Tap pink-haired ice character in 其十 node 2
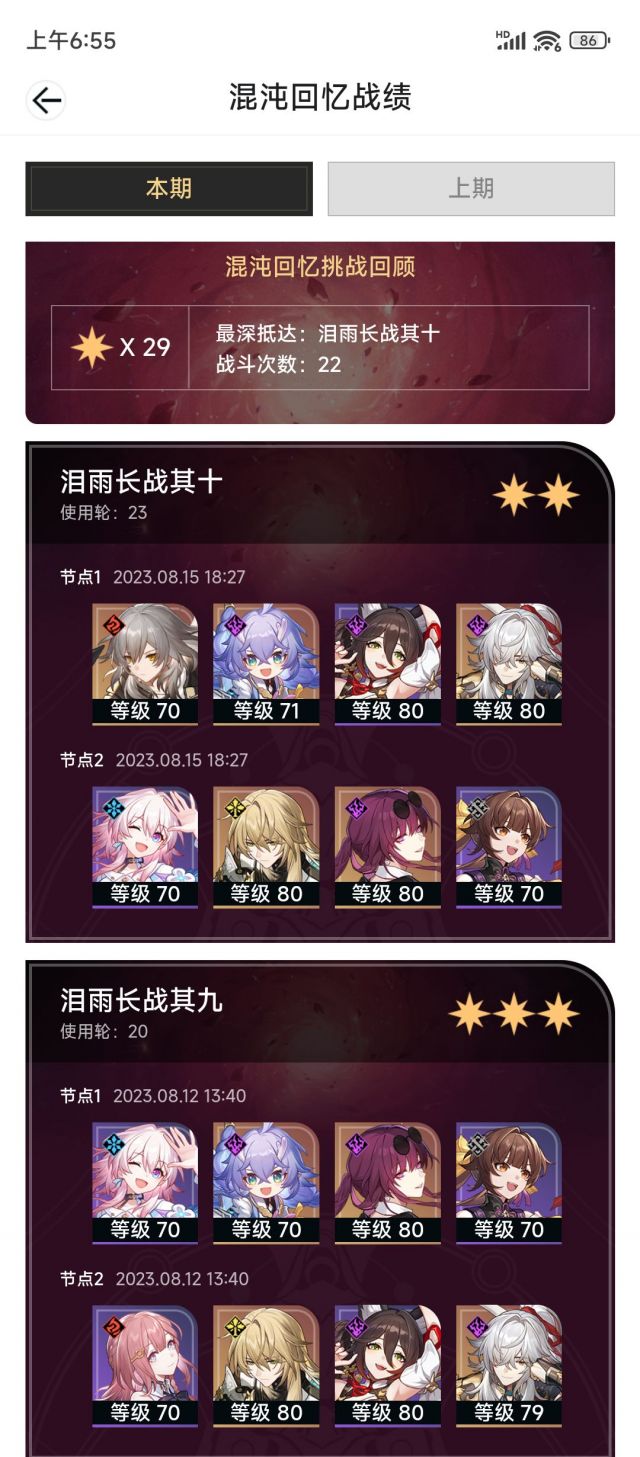This screenshot has width=640, height=1457. tap(145, 847)
